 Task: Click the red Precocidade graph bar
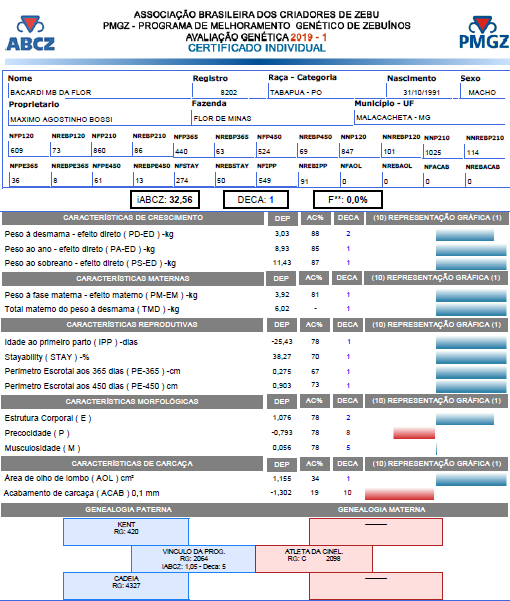click(x=414, y=434)
